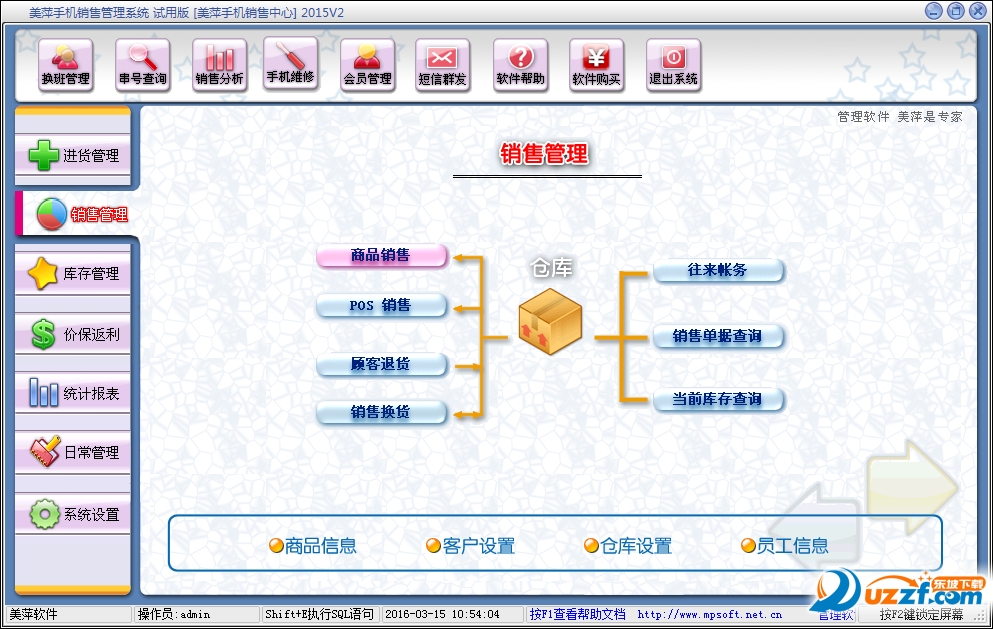This screenshot has height=629, width=993.
Task: Click 操作员:admin status bar entry
Action: coord(174,614)
